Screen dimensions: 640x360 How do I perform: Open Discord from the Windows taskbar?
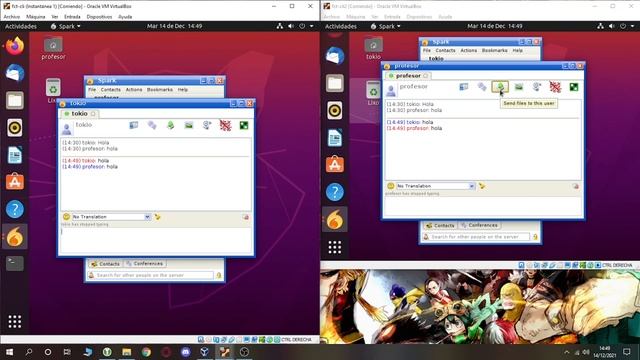(185, 352)
